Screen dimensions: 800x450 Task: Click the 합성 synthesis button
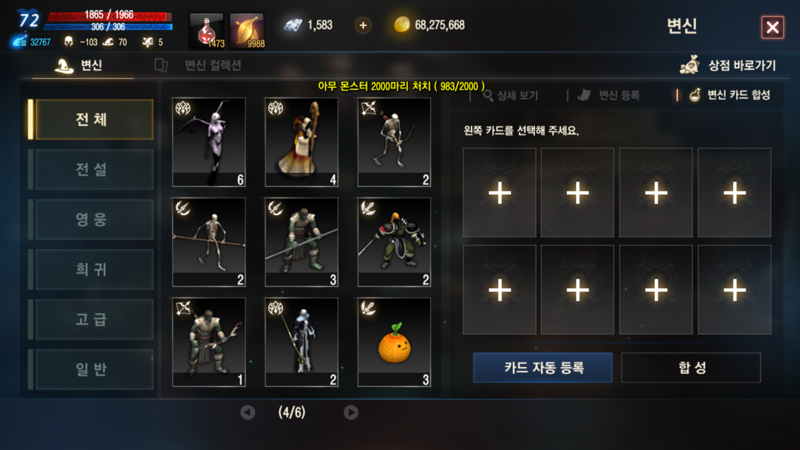pos(691,367)
